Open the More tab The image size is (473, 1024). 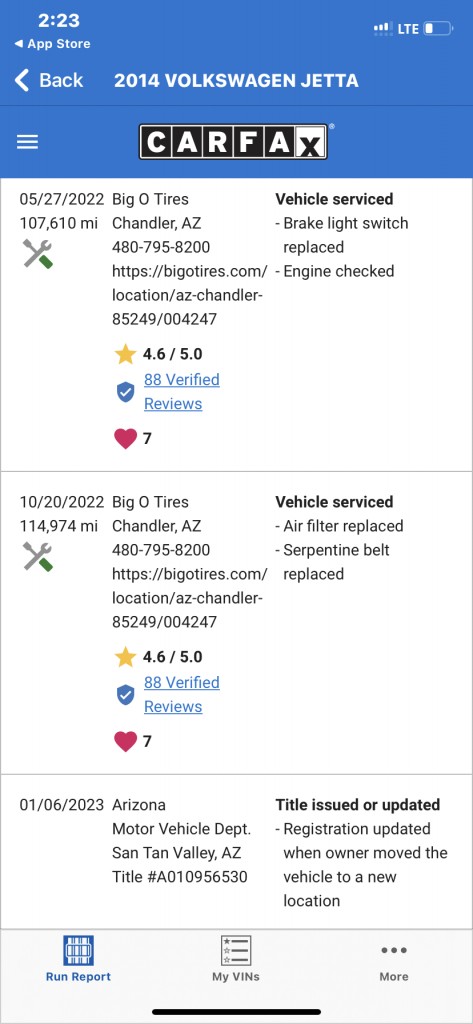[x=394, y=959]
